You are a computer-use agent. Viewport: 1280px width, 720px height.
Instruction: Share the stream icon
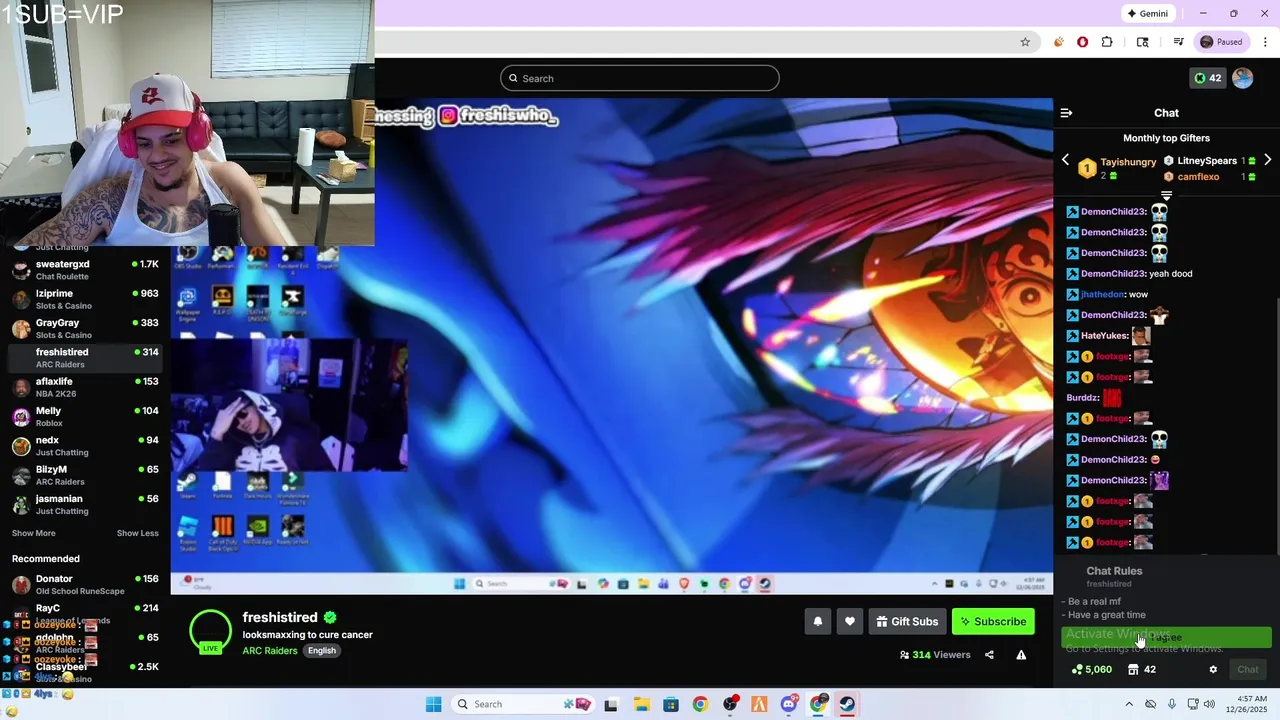coord(989,655)
